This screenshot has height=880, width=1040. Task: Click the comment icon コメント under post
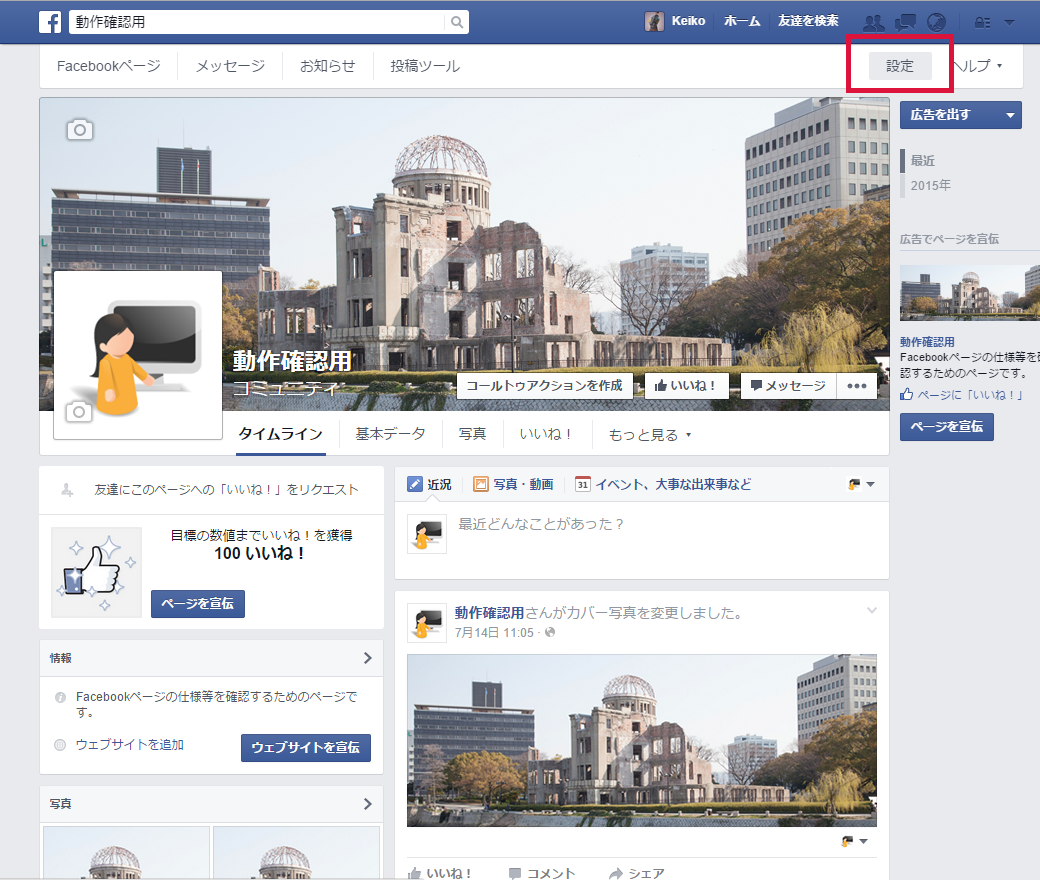(515, 873)
